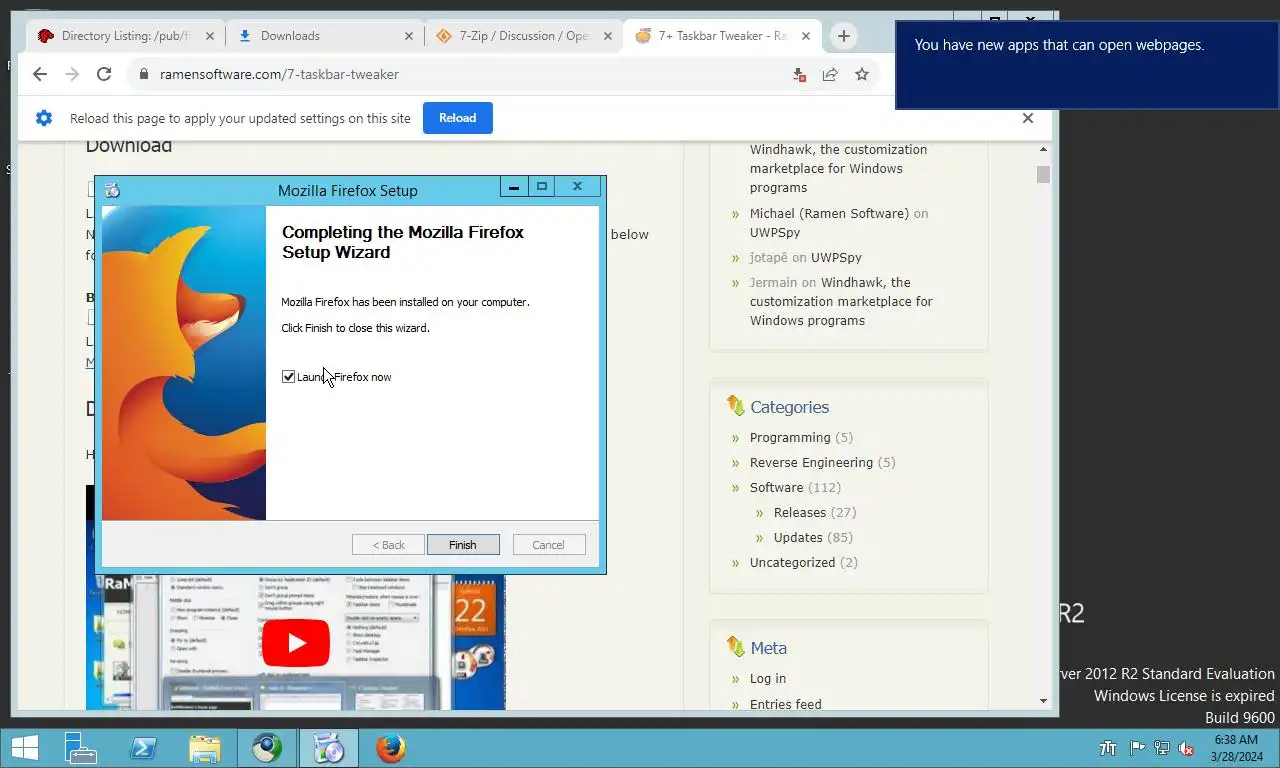Click the disabled Back button in wizard
Viewport: 1280px width, 768px height.
point(387,545)
